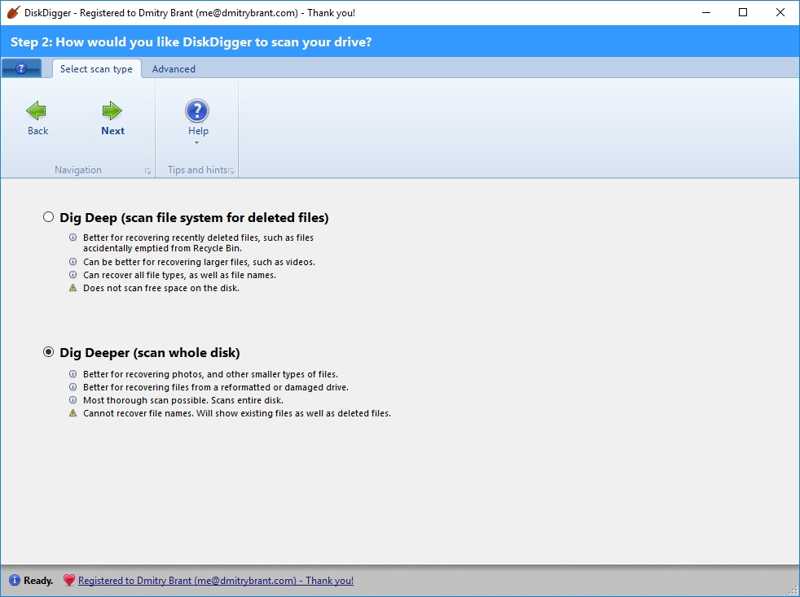The width and height of the screenshot is (800, 597).
Task: Click the Step 2 heading banner text
Action: click(x=191, y=42)
